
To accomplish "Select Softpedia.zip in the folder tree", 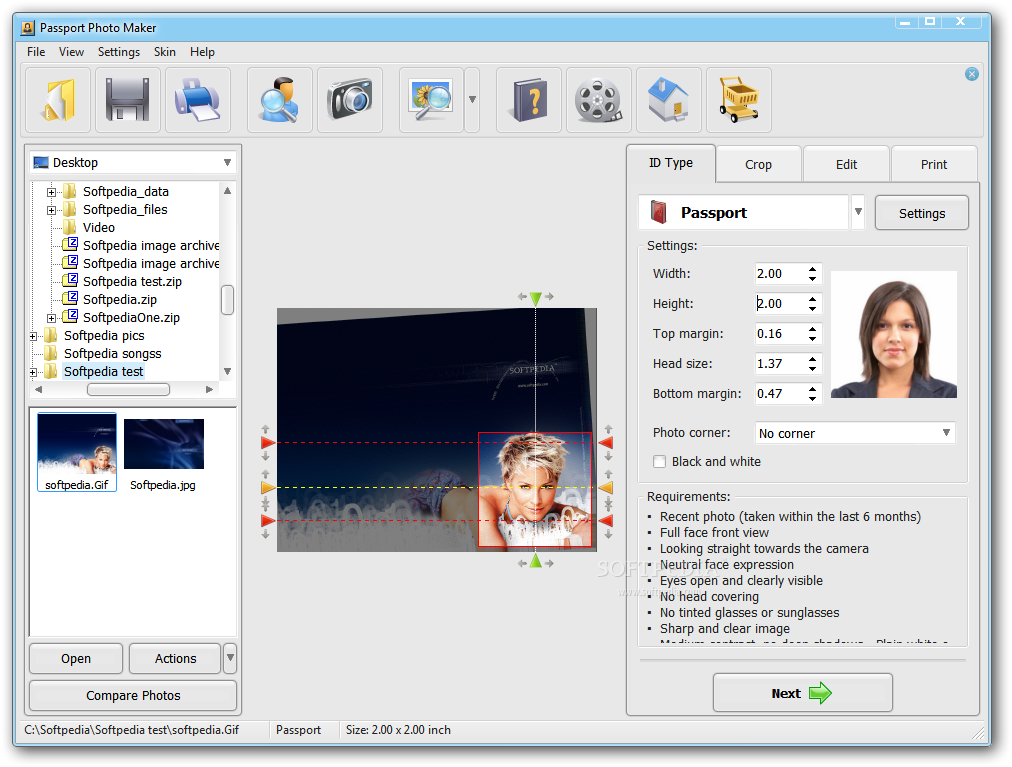I will 119,300.
